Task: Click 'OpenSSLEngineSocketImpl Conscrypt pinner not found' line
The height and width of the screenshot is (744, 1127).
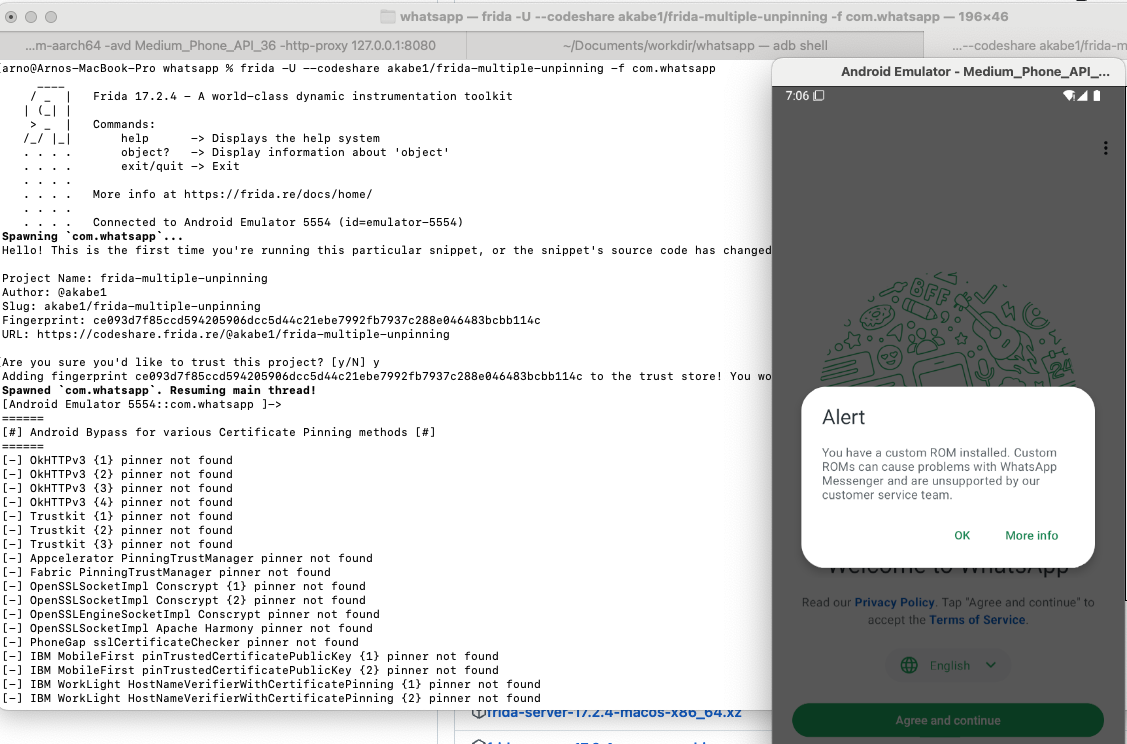Action: [191, 615]
